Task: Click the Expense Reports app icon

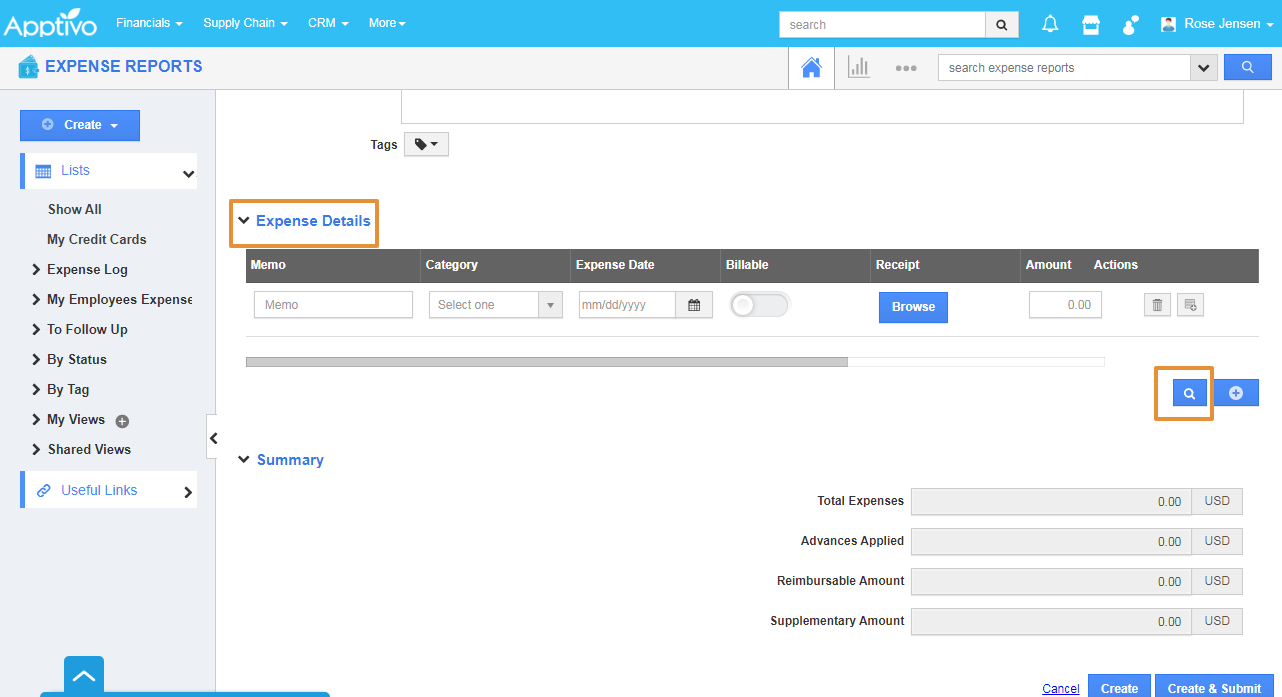Action: click(28, 67)
